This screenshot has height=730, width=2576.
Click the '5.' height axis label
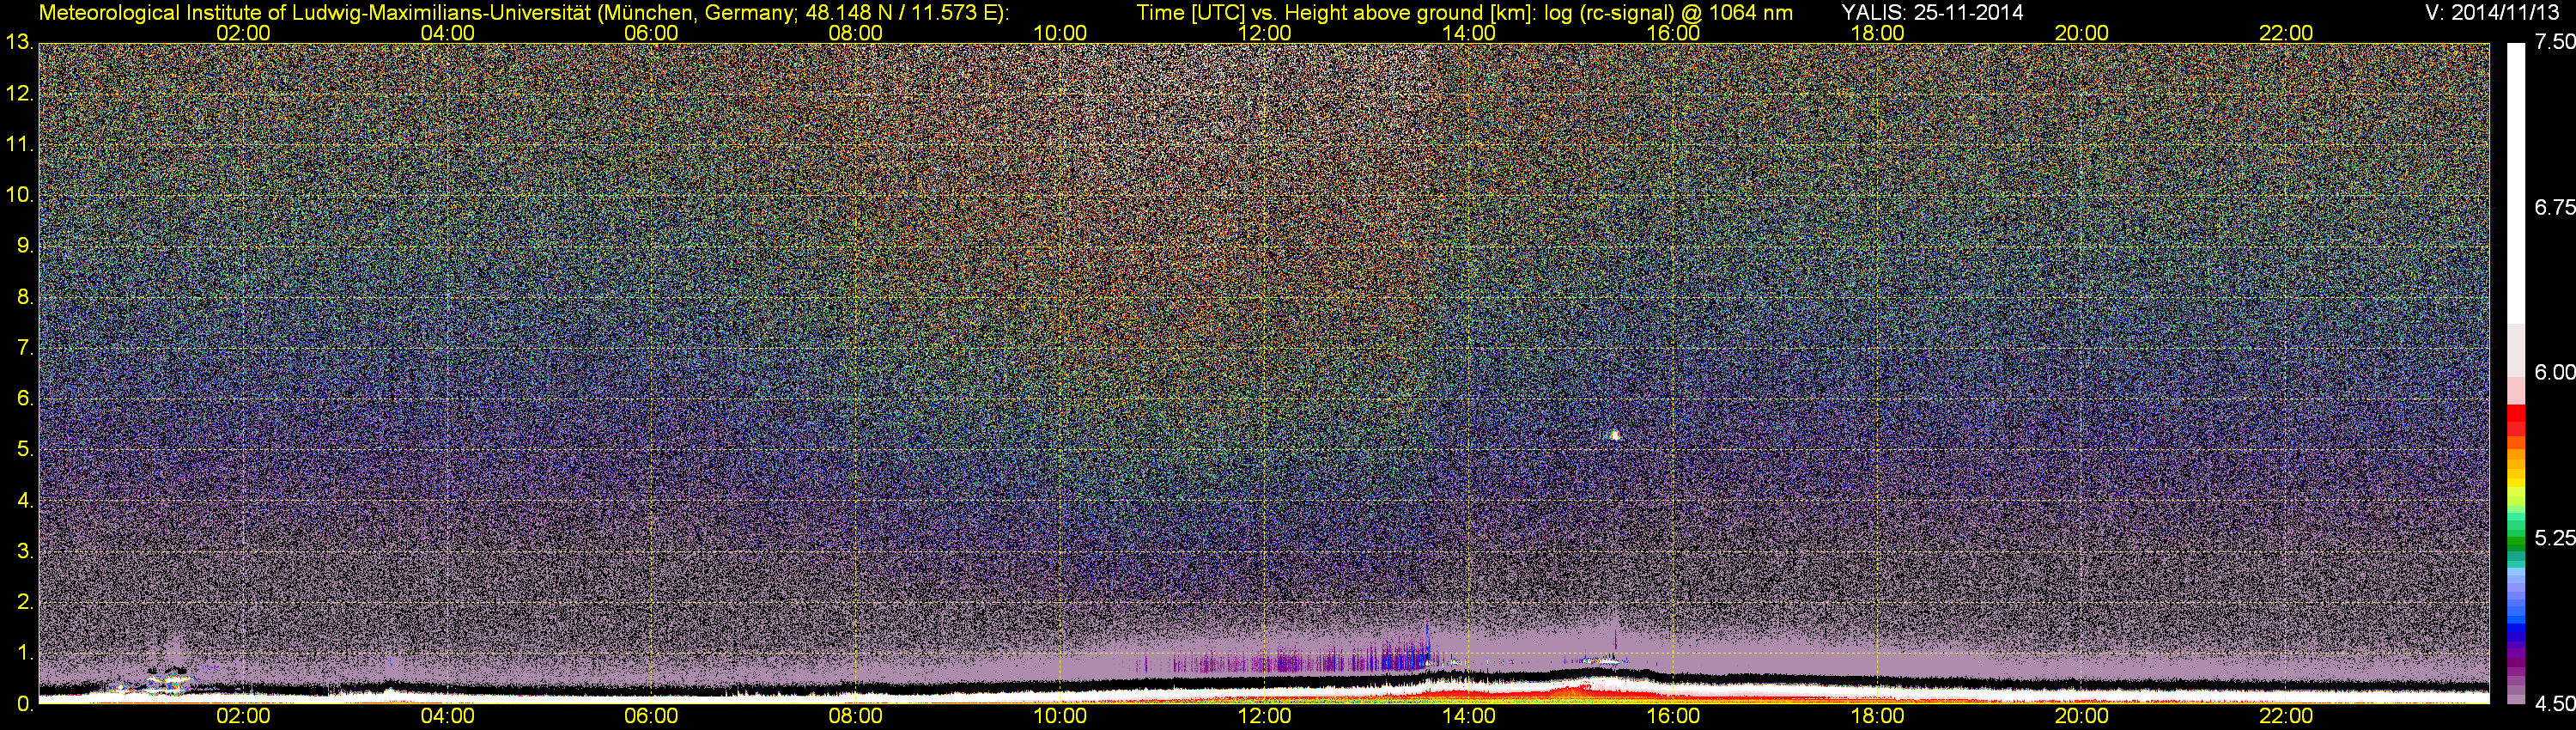click(x=25, y=450)
